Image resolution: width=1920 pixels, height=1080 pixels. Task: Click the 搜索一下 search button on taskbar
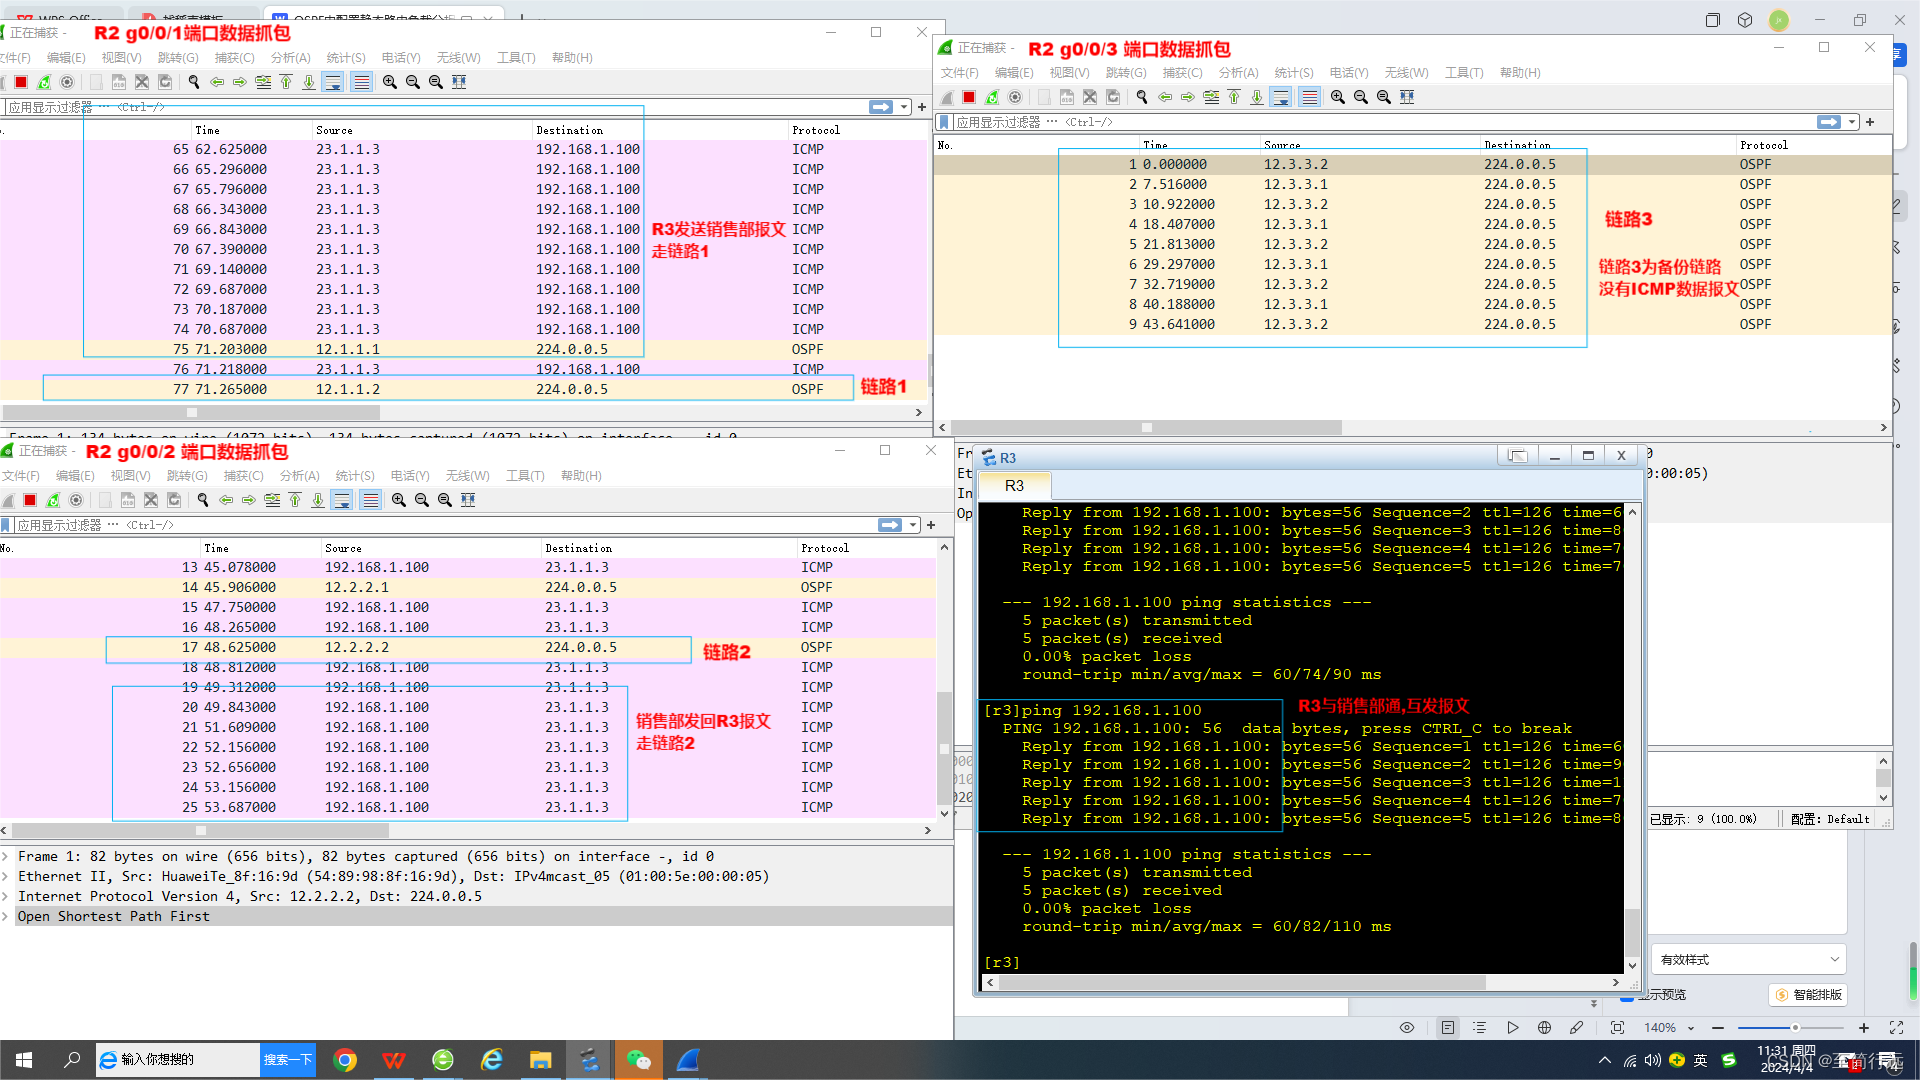(x=287, y=1060)
